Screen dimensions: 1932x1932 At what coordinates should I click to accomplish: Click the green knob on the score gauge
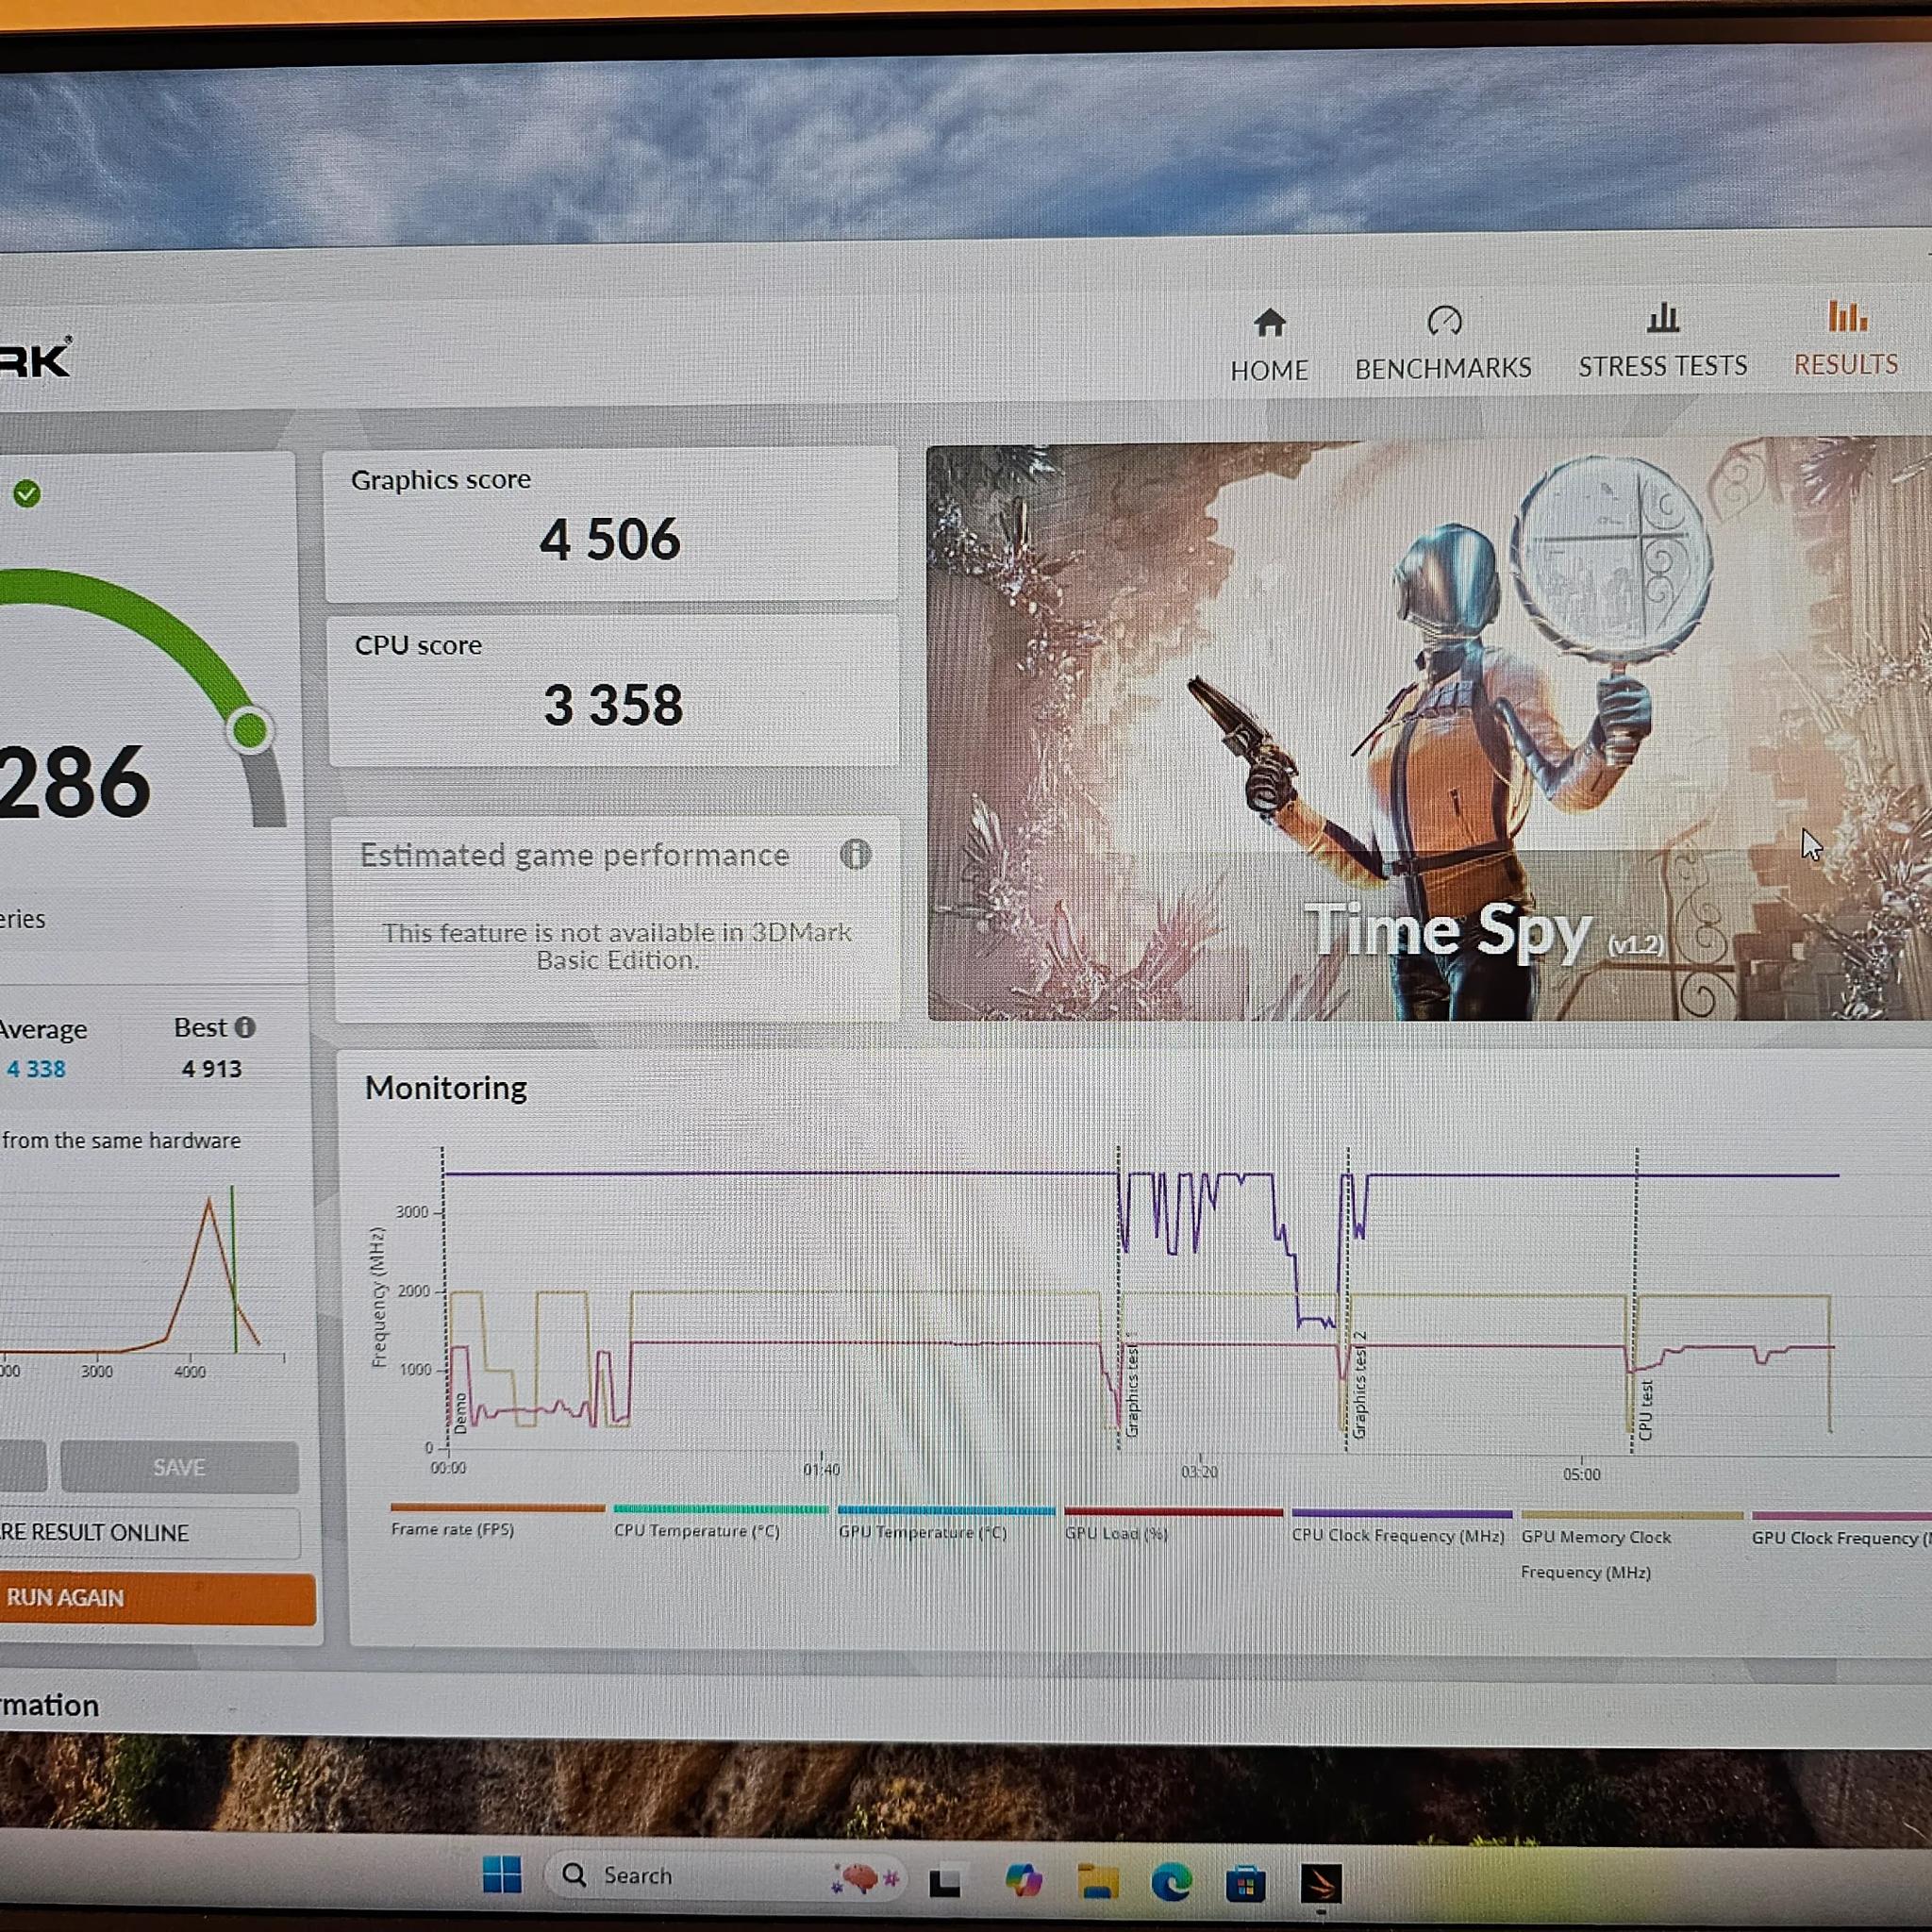pos(249,730)
